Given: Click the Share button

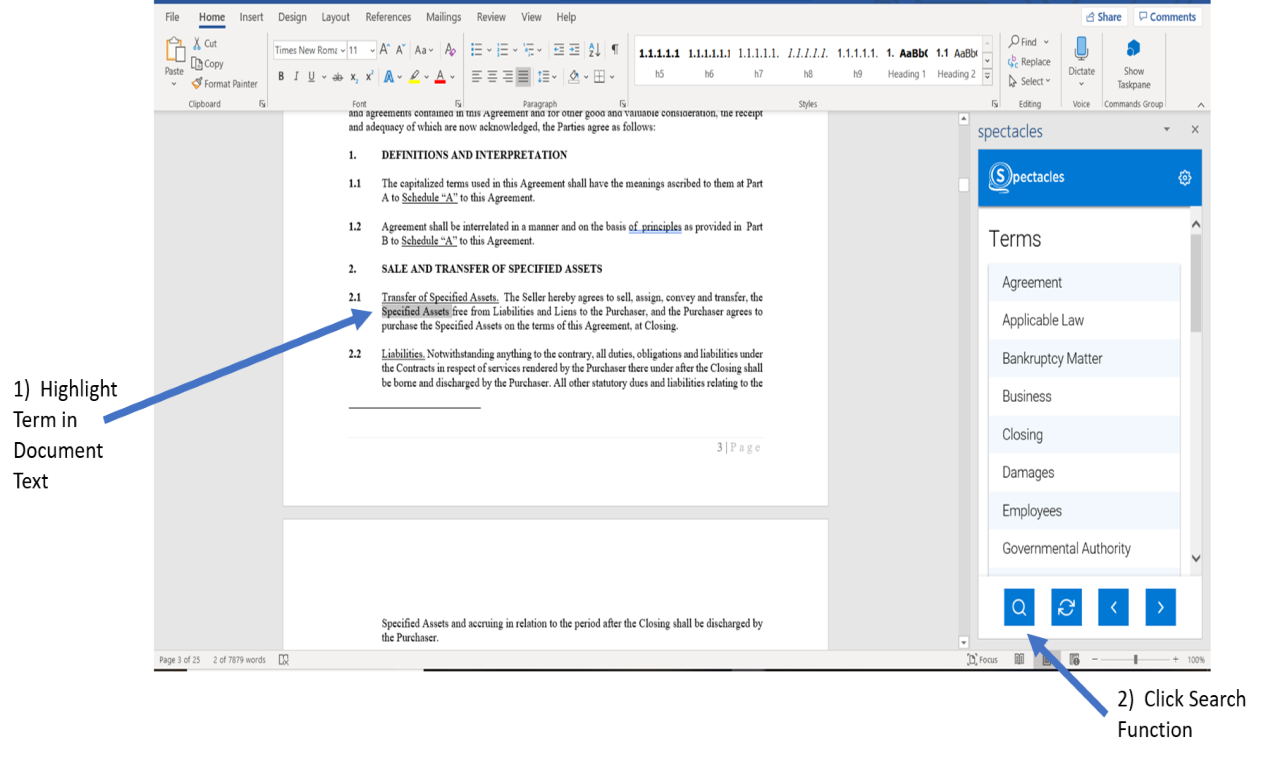Looking at the screenshot, I should point(1104,17).
